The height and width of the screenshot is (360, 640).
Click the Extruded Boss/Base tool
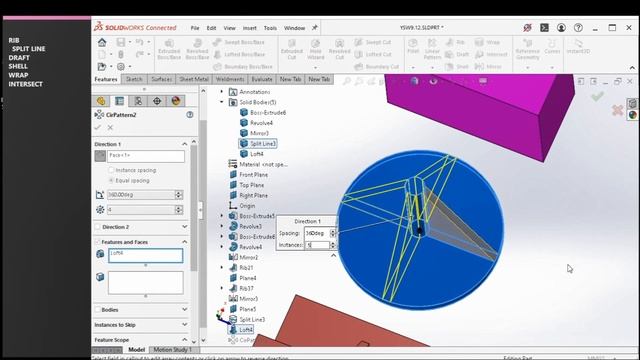169,49
